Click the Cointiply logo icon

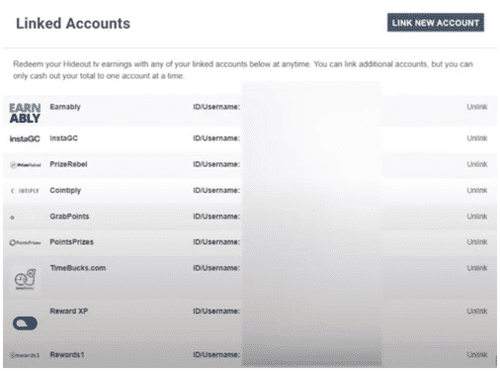point(25,191)
